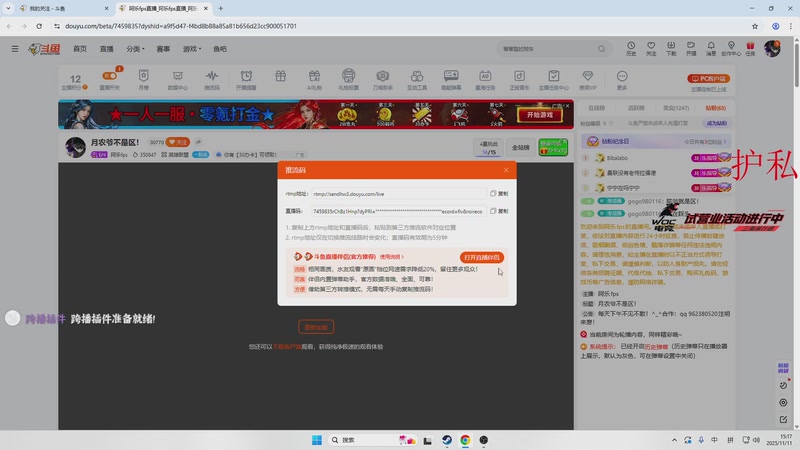This screenshot has width=800, height=450.
Task: Open the 主播任务中心 clipboard icon
Action: (x=554, y=80)
